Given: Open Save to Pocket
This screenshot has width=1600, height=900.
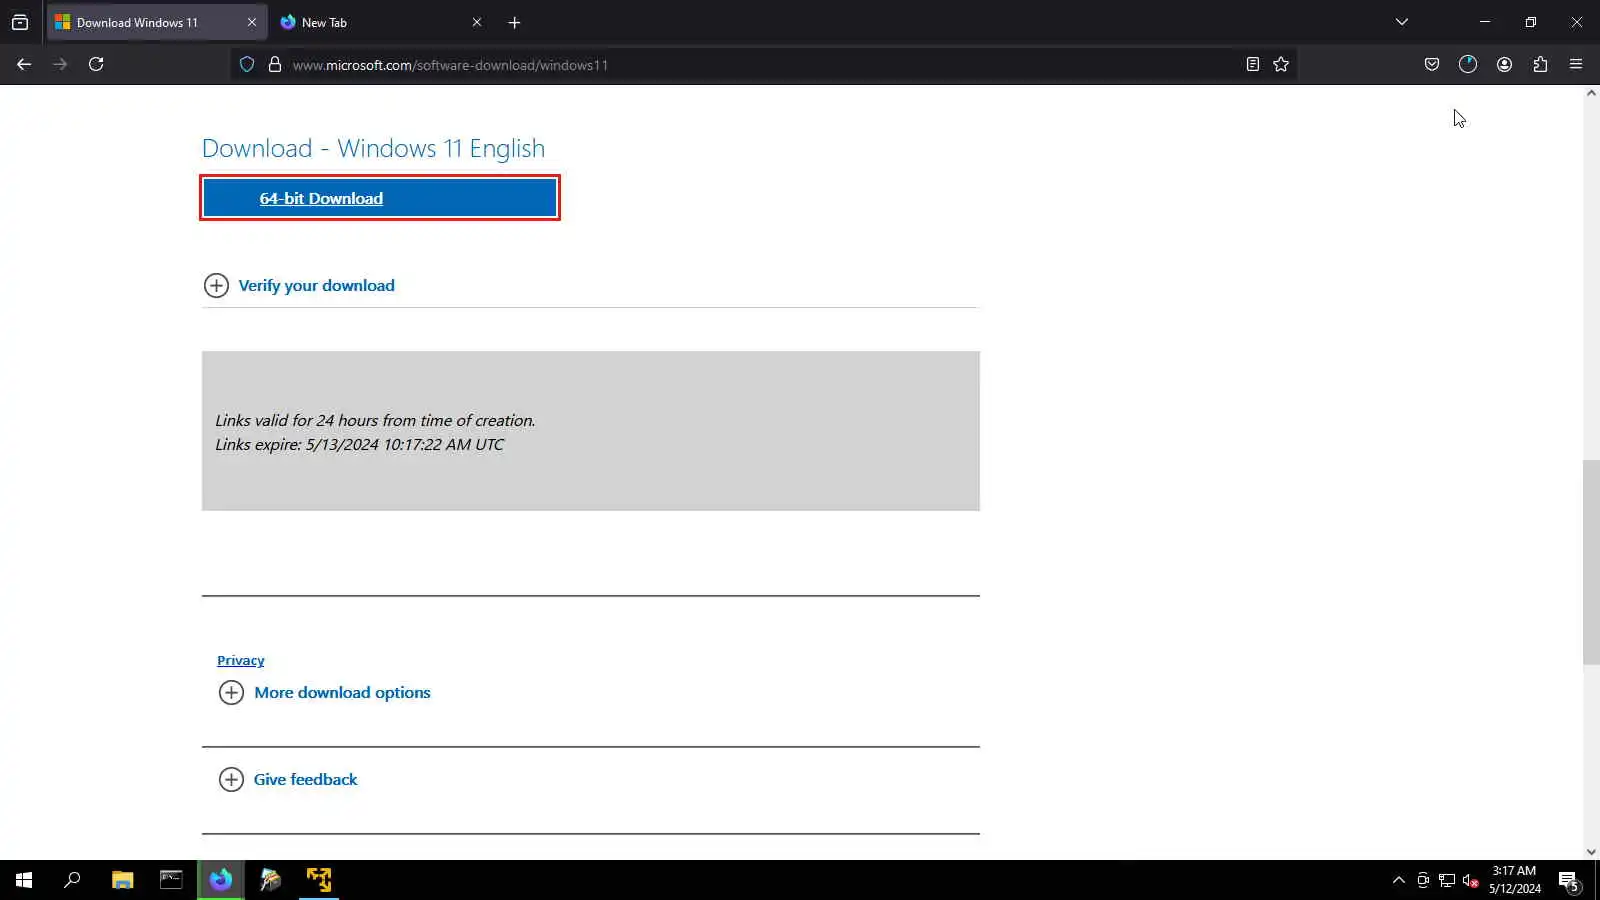Looking at the screenshot, I should pyautogui.click(x=1432, y=64).
